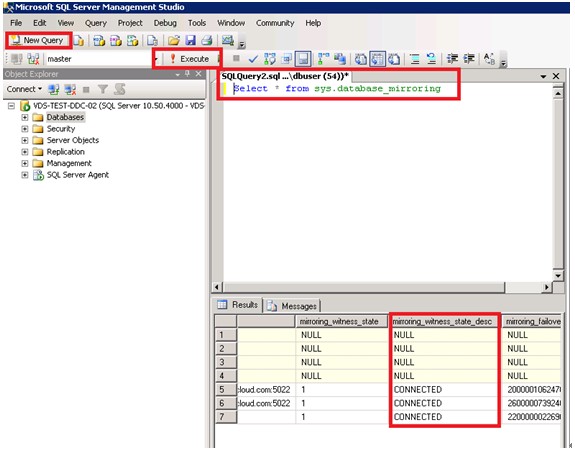Click Increase Indent icon
575x462 pixels.
[x=469, y=59]
